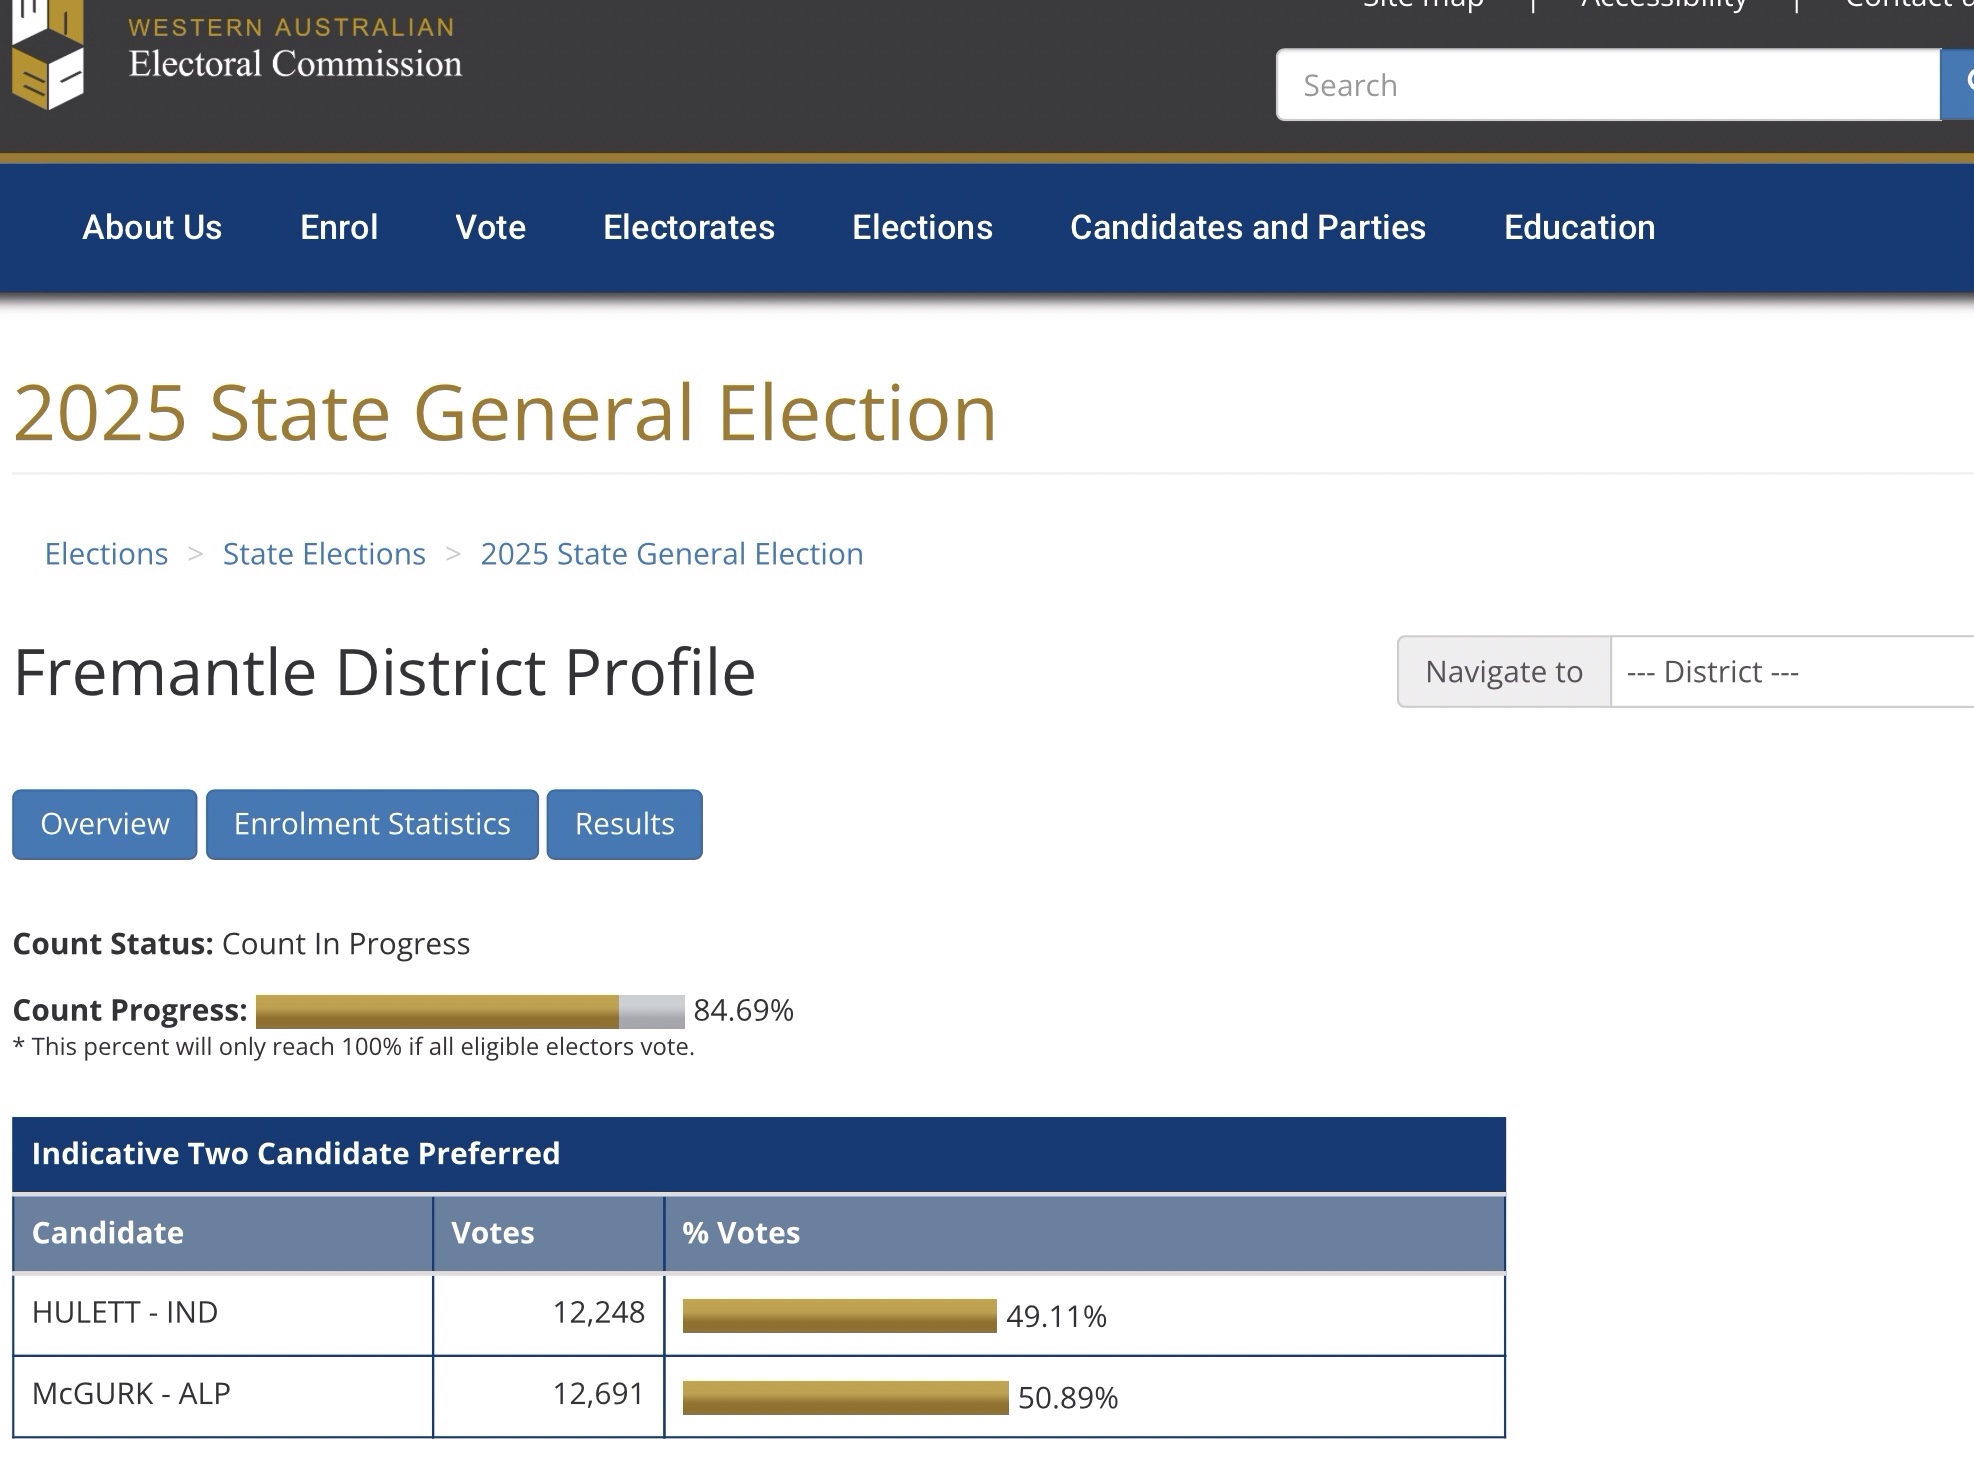Open the Enrolment Statistics tab
1974x1480 pixels.
[x=372, y=824]
